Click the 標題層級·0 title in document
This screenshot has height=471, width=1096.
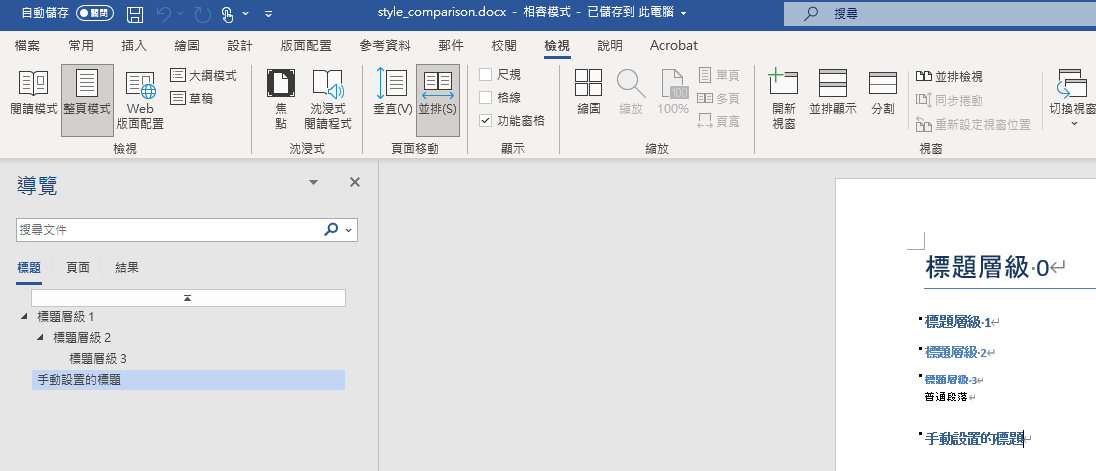987,268
